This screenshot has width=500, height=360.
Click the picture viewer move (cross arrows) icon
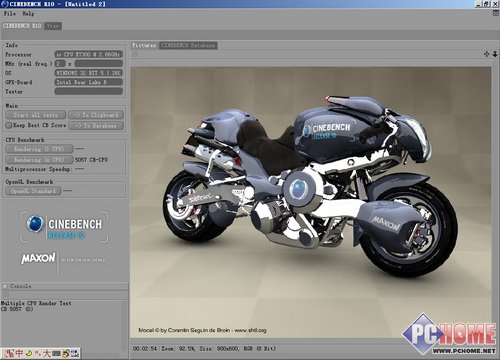pos(487,54)
